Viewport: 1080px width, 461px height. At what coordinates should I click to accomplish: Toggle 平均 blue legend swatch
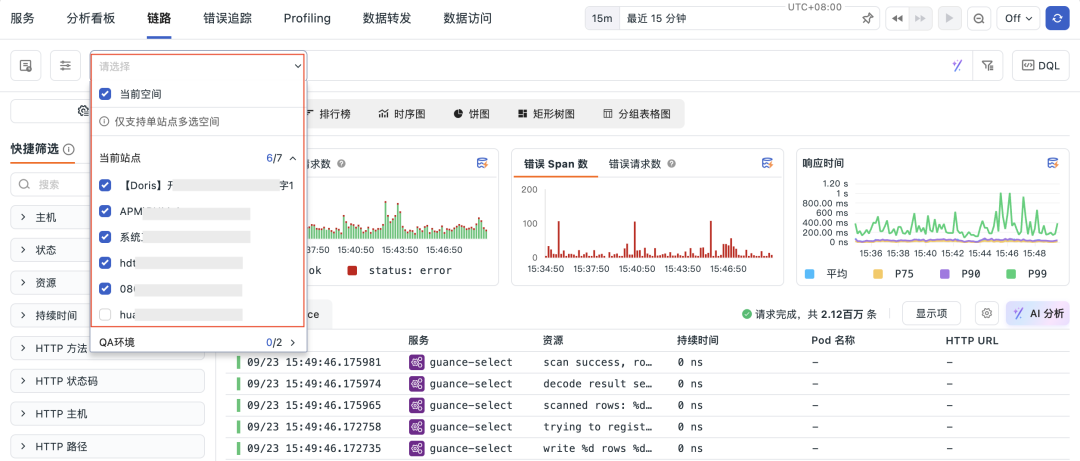810,274
